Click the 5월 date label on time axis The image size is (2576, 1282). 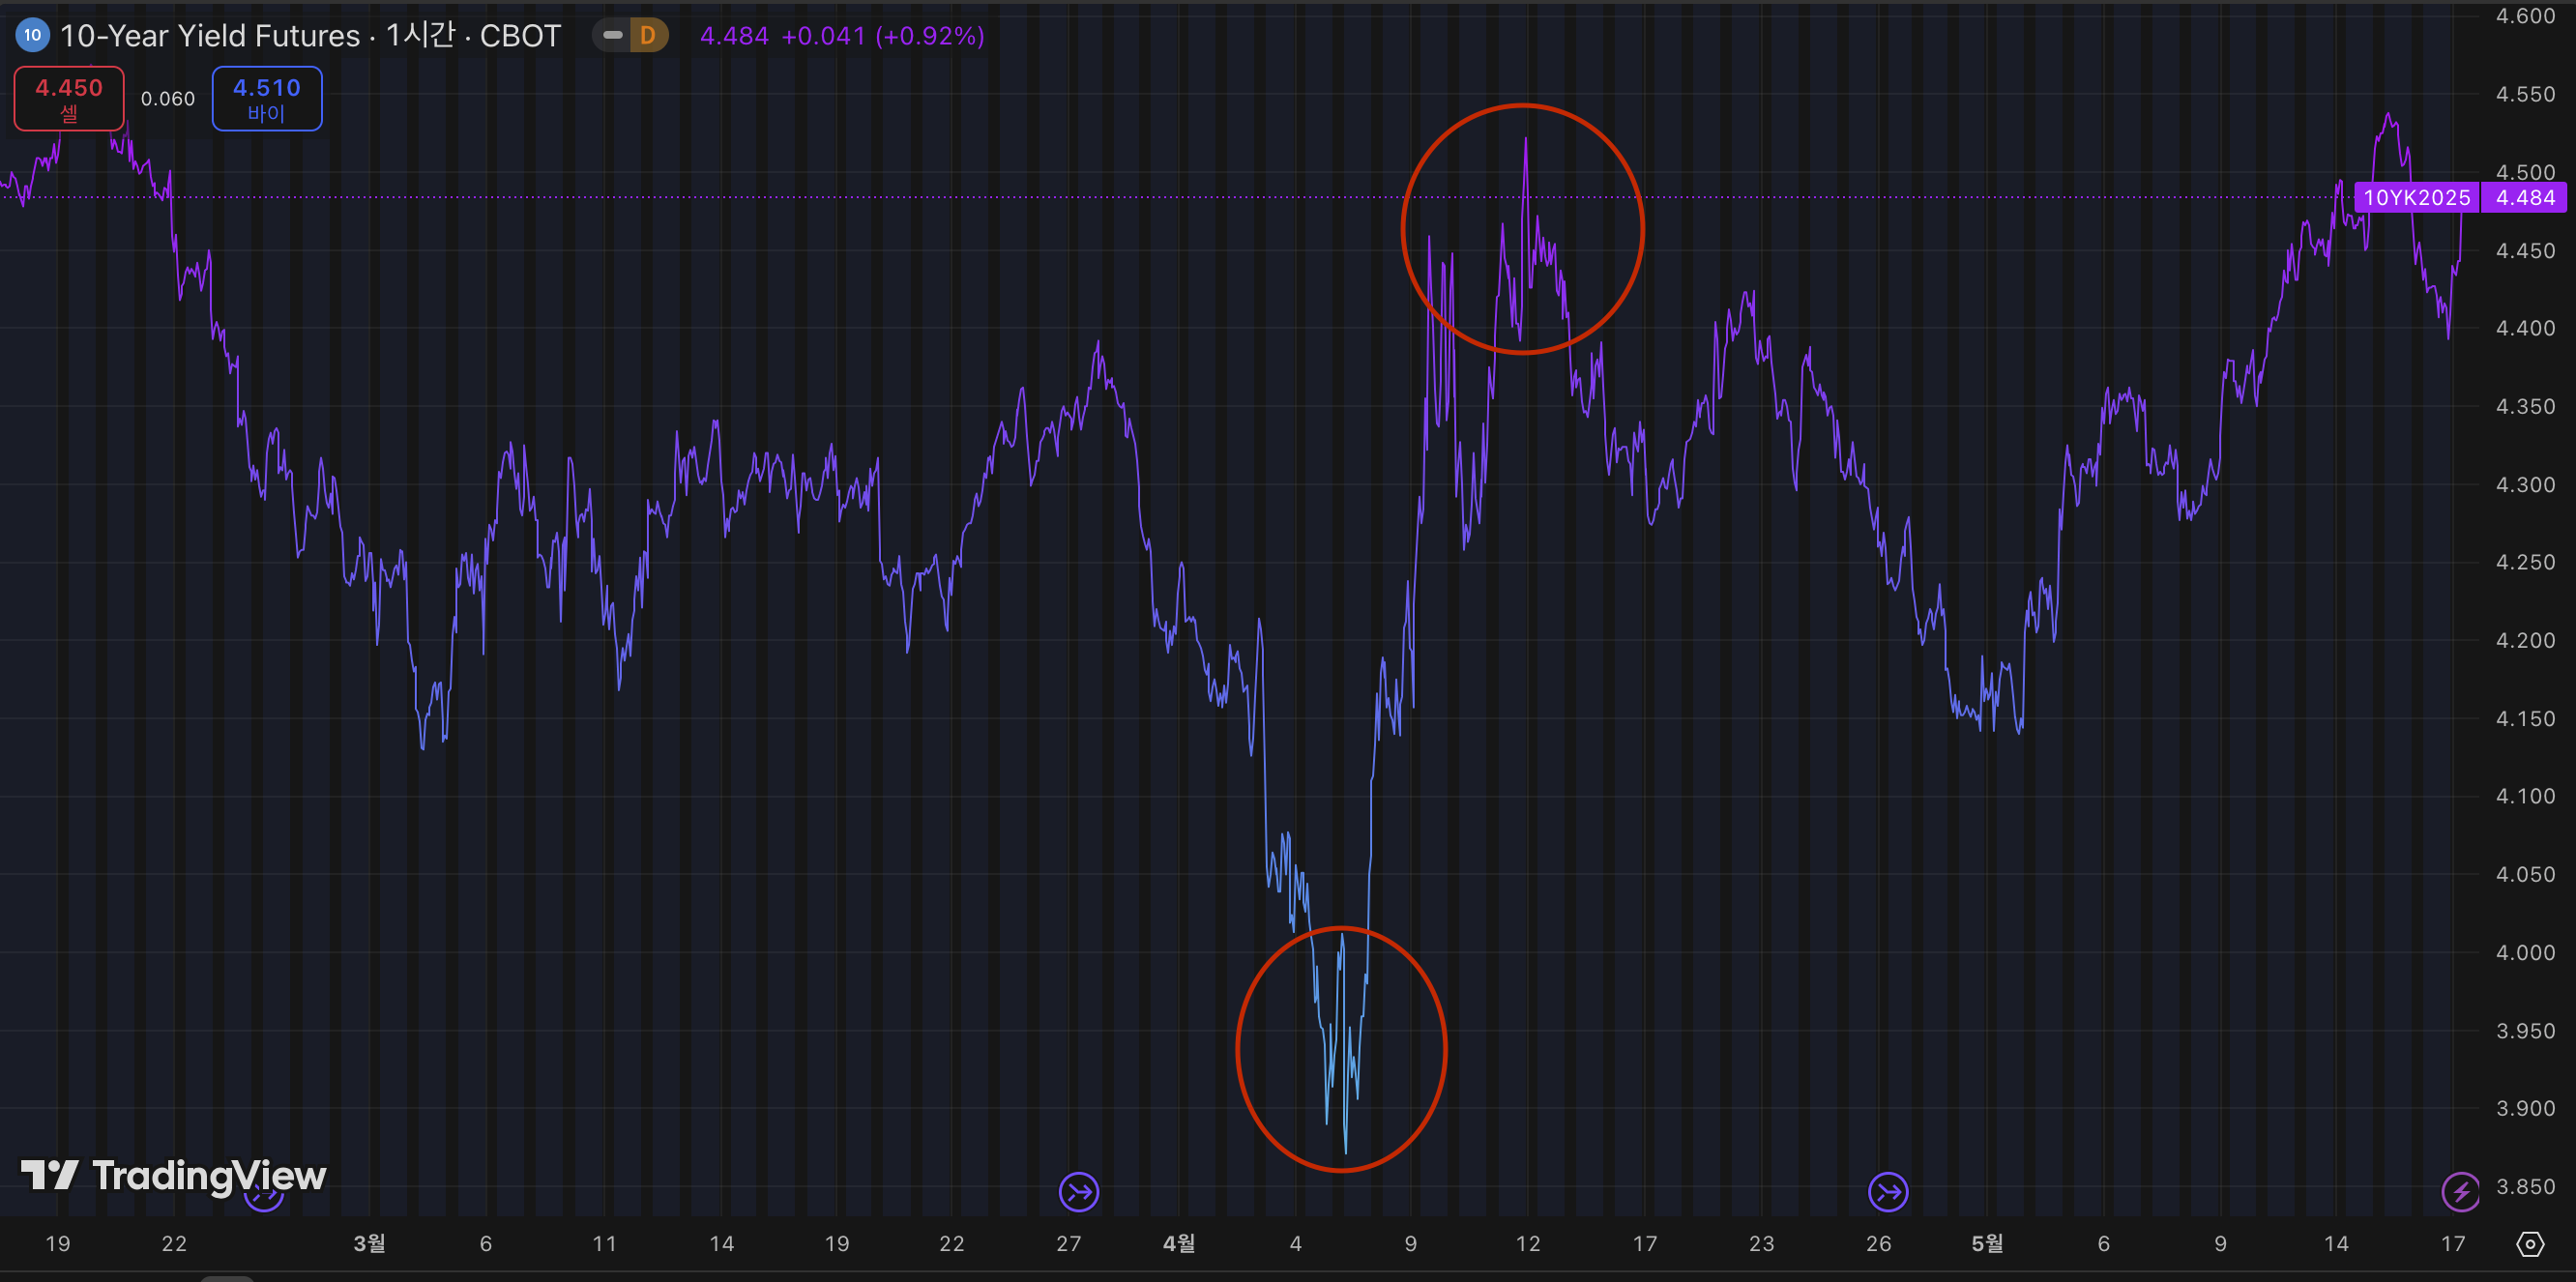(x=1987, y=1243)
